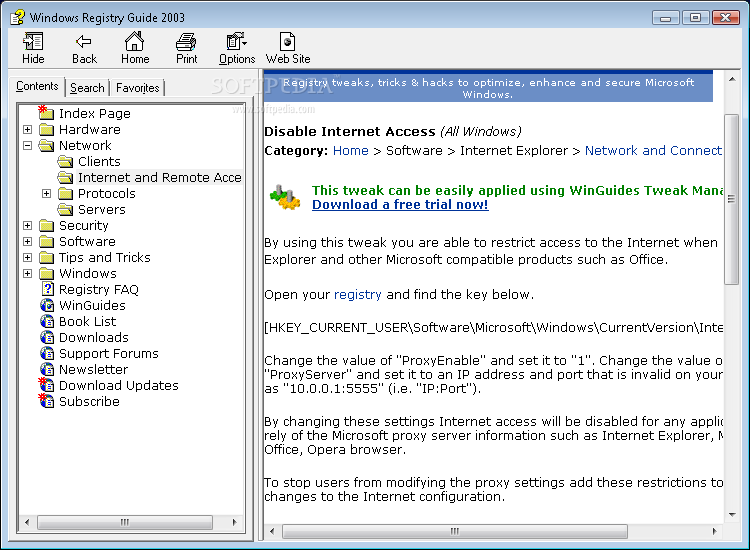Click the Tips and Tricks folder icon
This screenshot has width=750, height=550.
tap(46, 258)
